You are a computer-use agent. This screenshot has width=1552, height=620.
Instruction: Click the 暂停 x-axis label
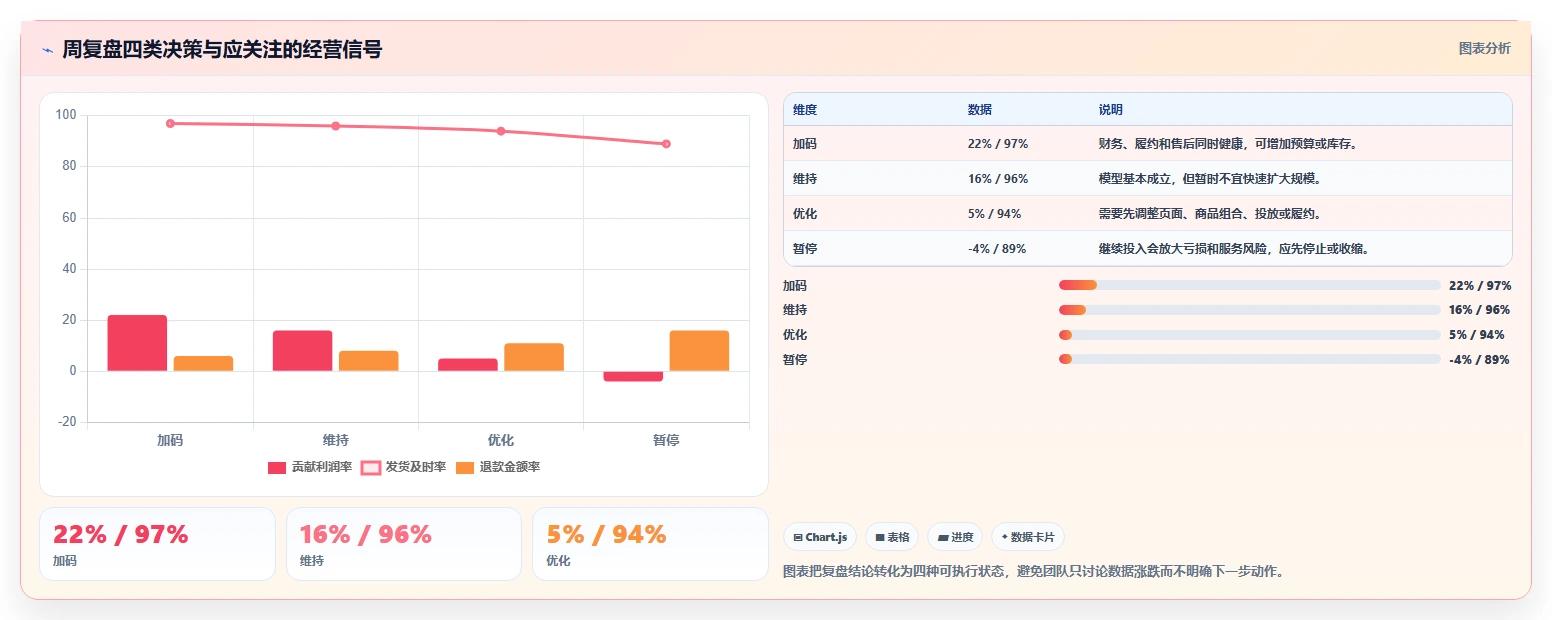666,440
